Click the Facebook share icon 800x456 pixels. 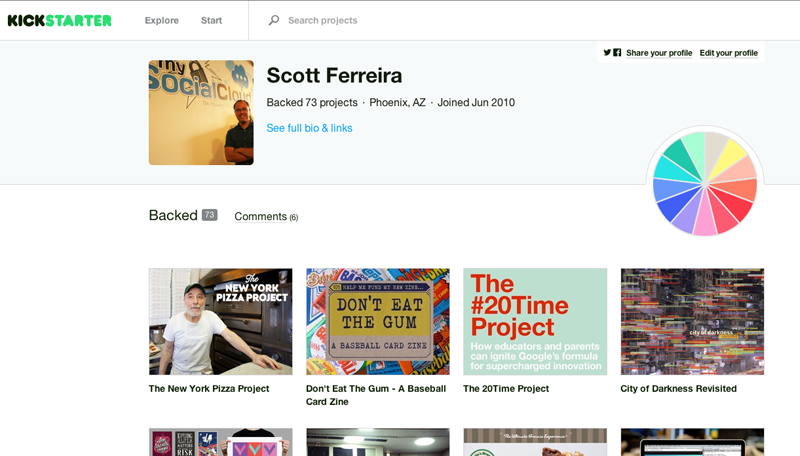pyautogui.click(x=617, y=53)
